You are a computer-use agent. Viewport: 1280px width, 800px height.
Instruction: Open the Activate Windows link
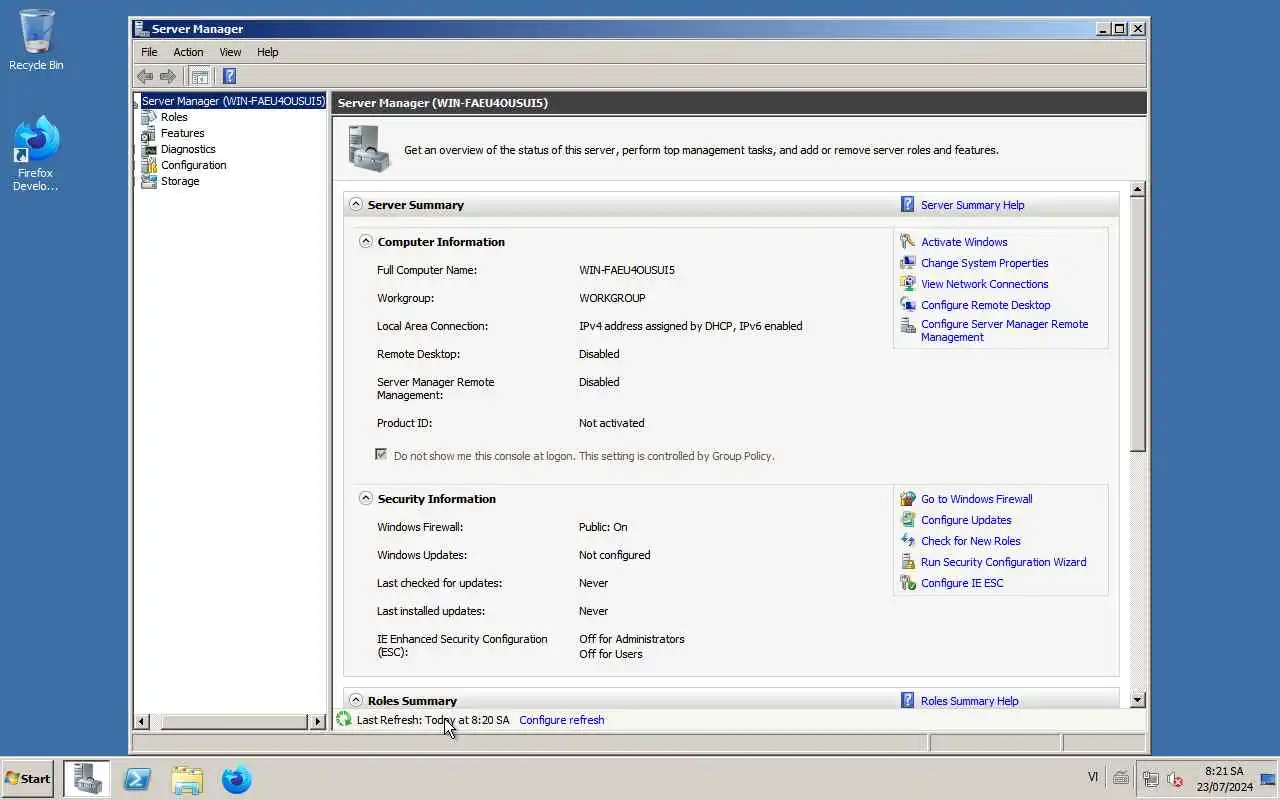(964, 242)
